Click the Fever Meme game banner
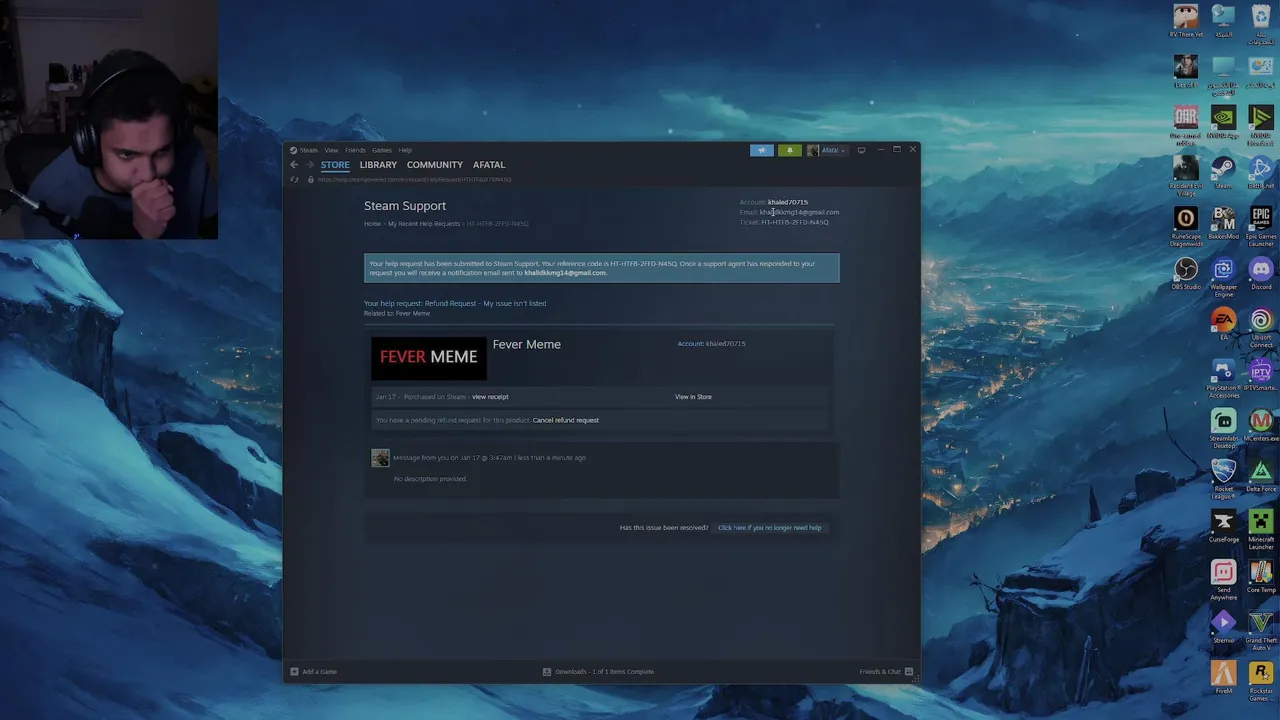The width and height of the screenshot is (1280, 720). point(429,357)
